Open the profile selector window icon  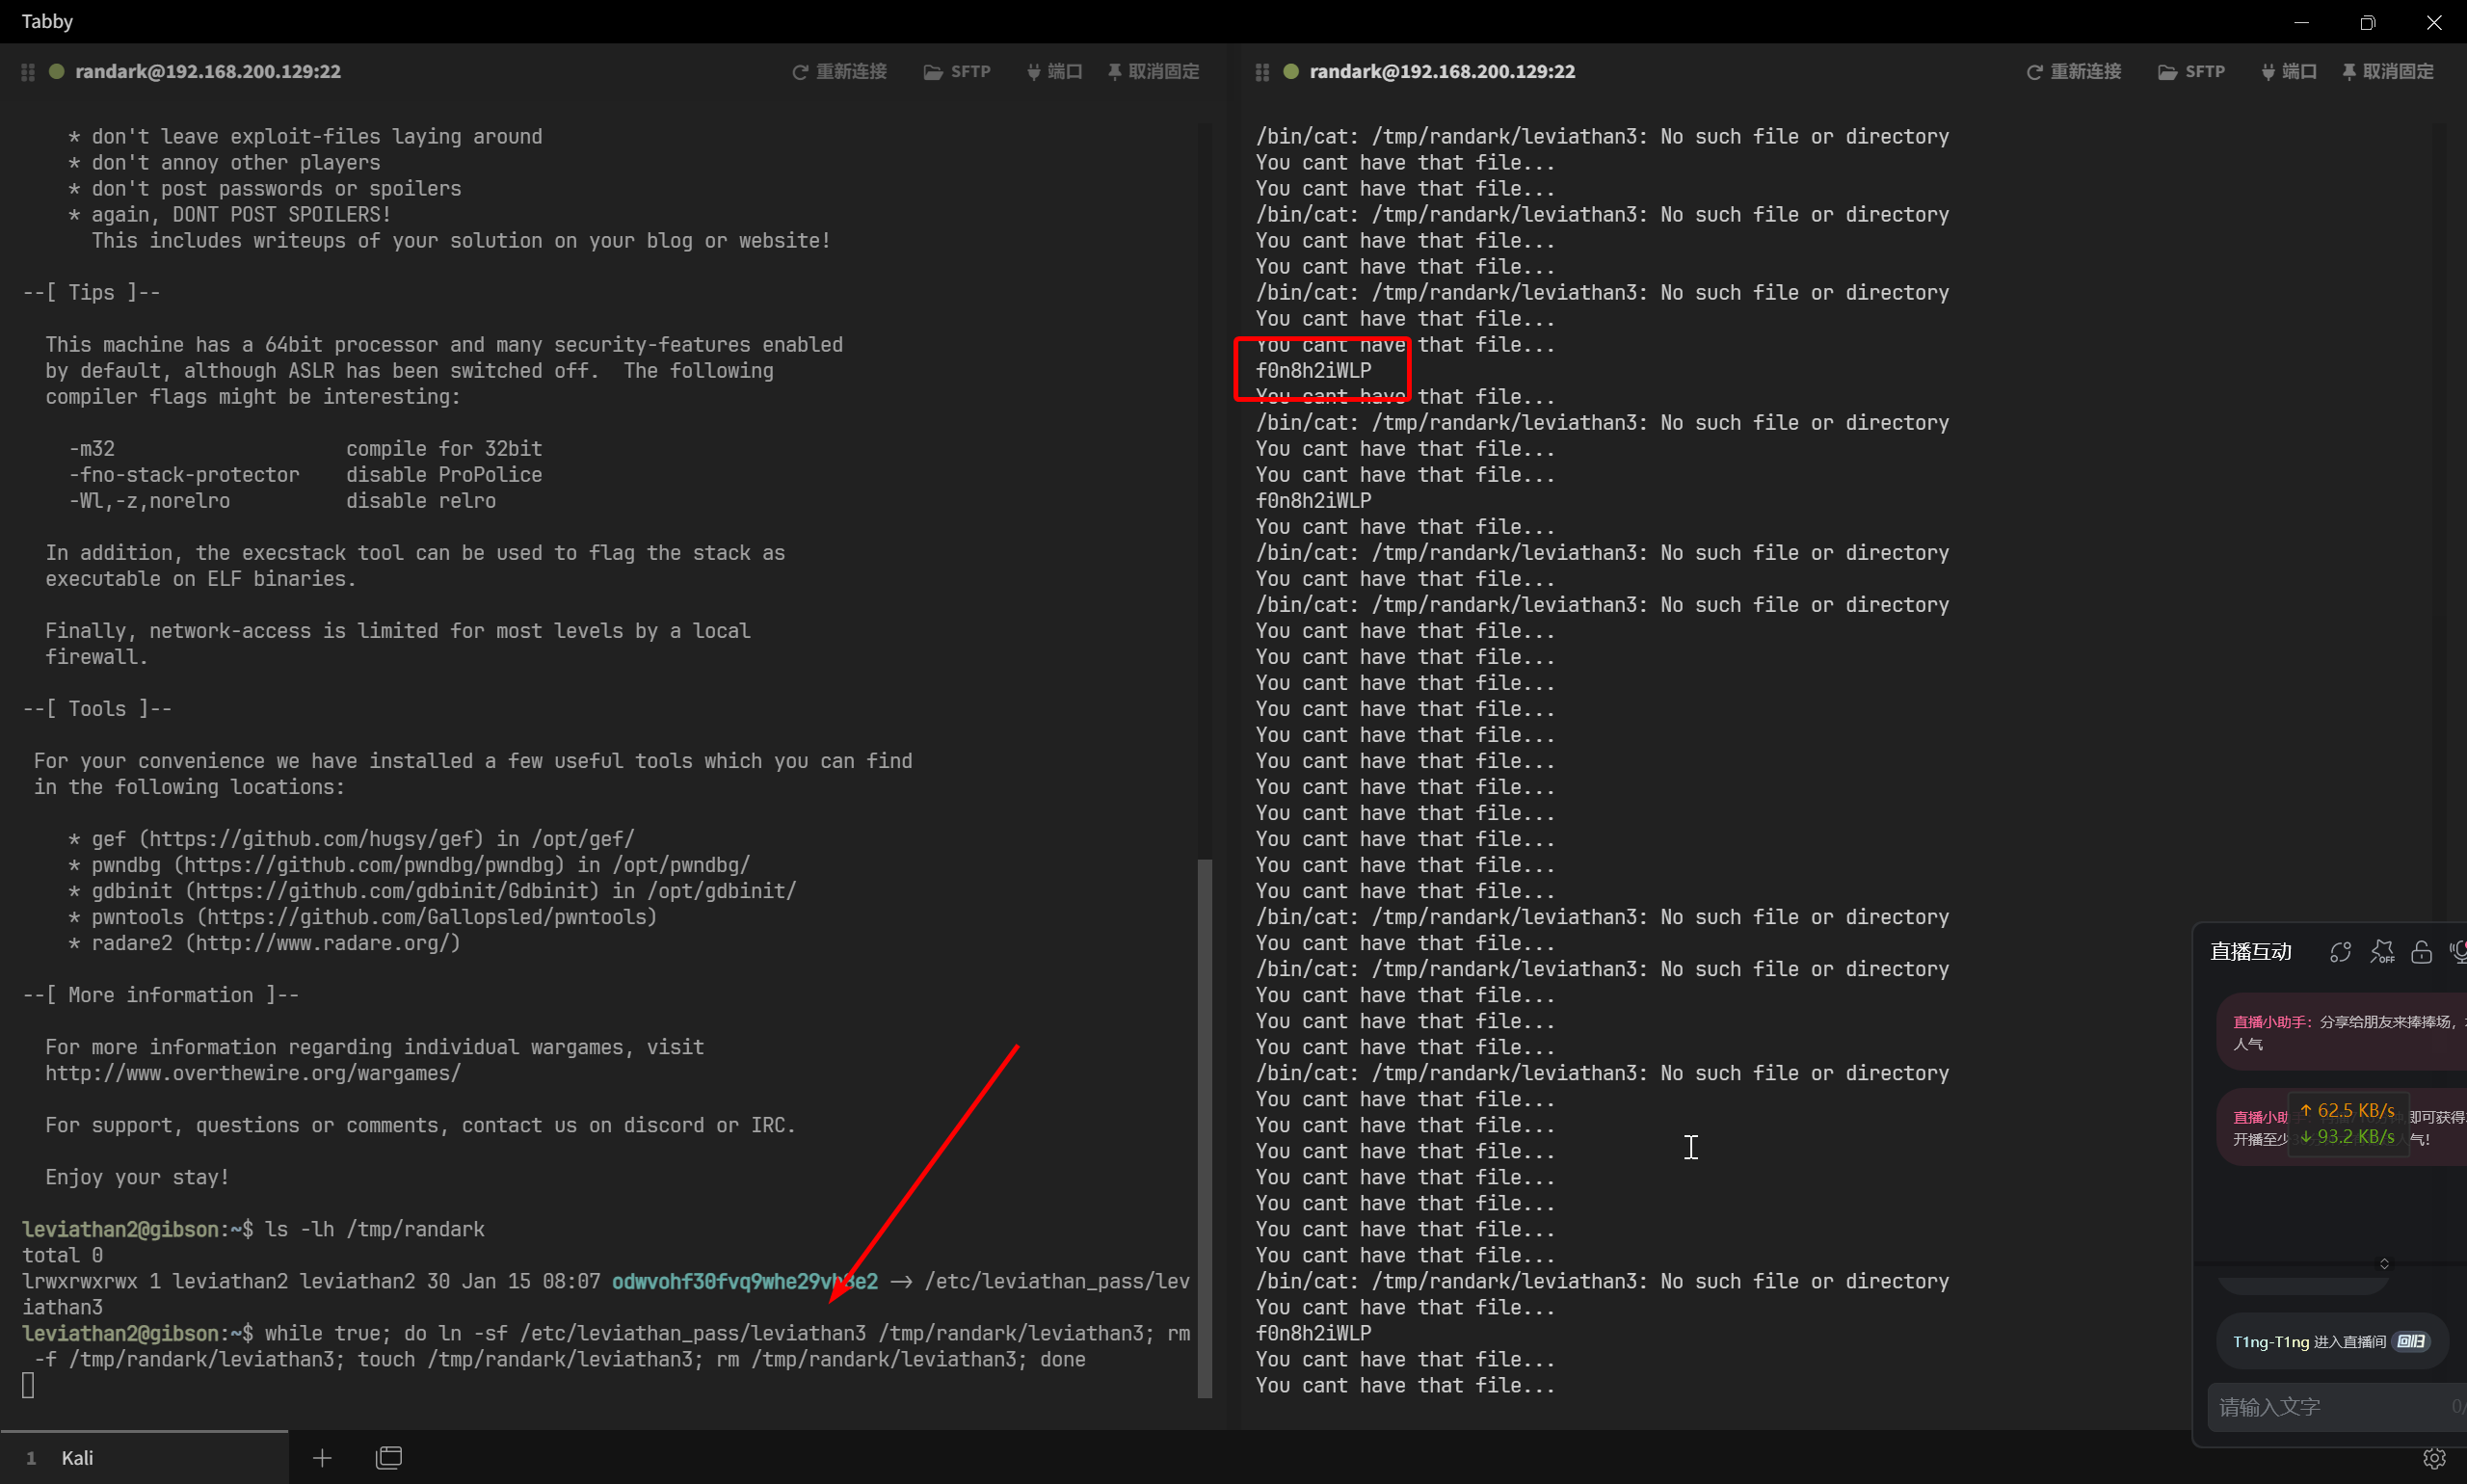pyautogui.click(x=389, y=1458)
